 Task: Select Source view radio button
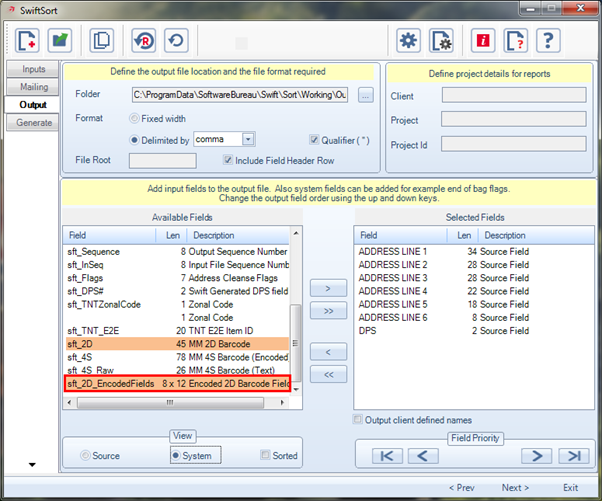click(85, 455)
